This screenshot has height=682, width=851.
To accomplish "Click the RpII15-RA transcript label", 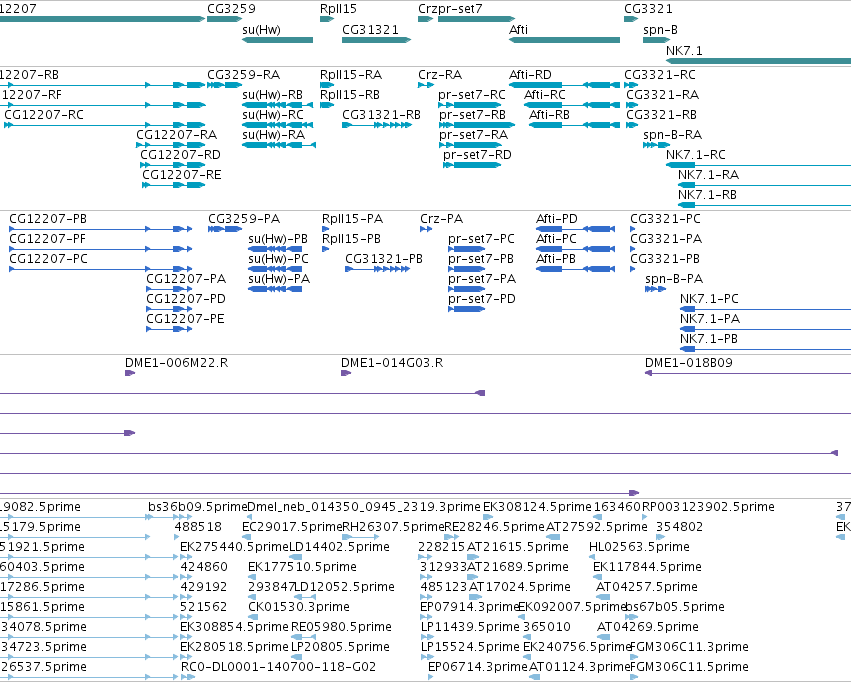I will [x=351, y=75].
